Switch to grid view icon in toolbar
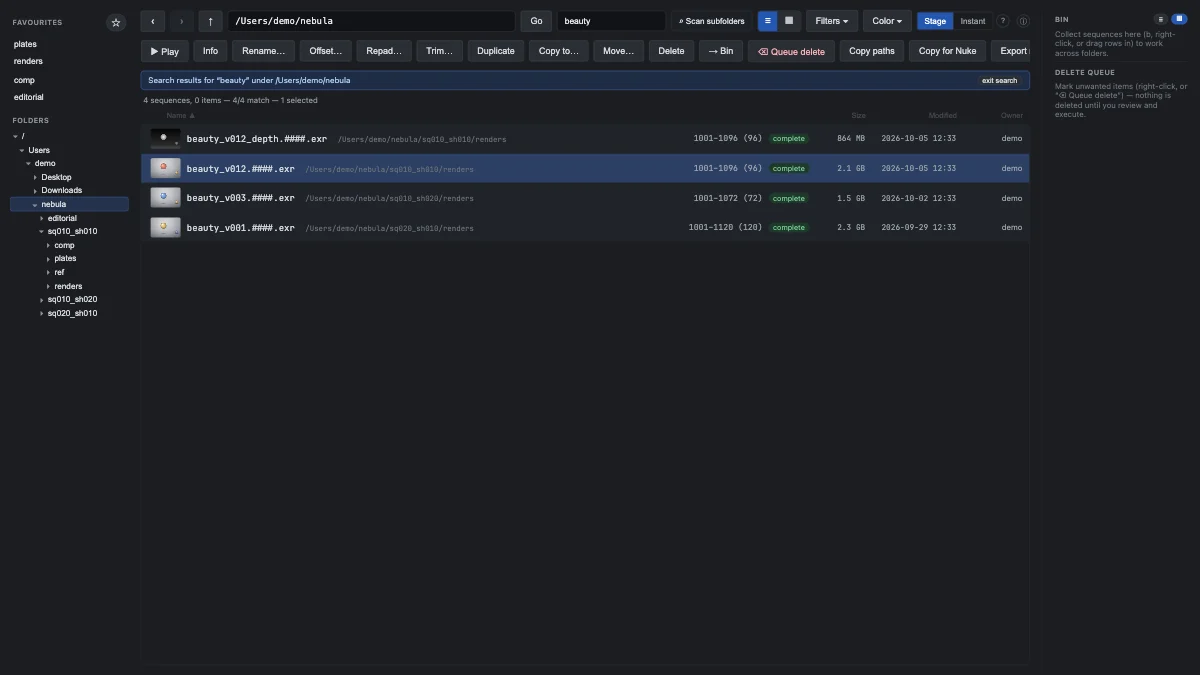Screen dimensions: 1200x675 [x=789, y=21]
